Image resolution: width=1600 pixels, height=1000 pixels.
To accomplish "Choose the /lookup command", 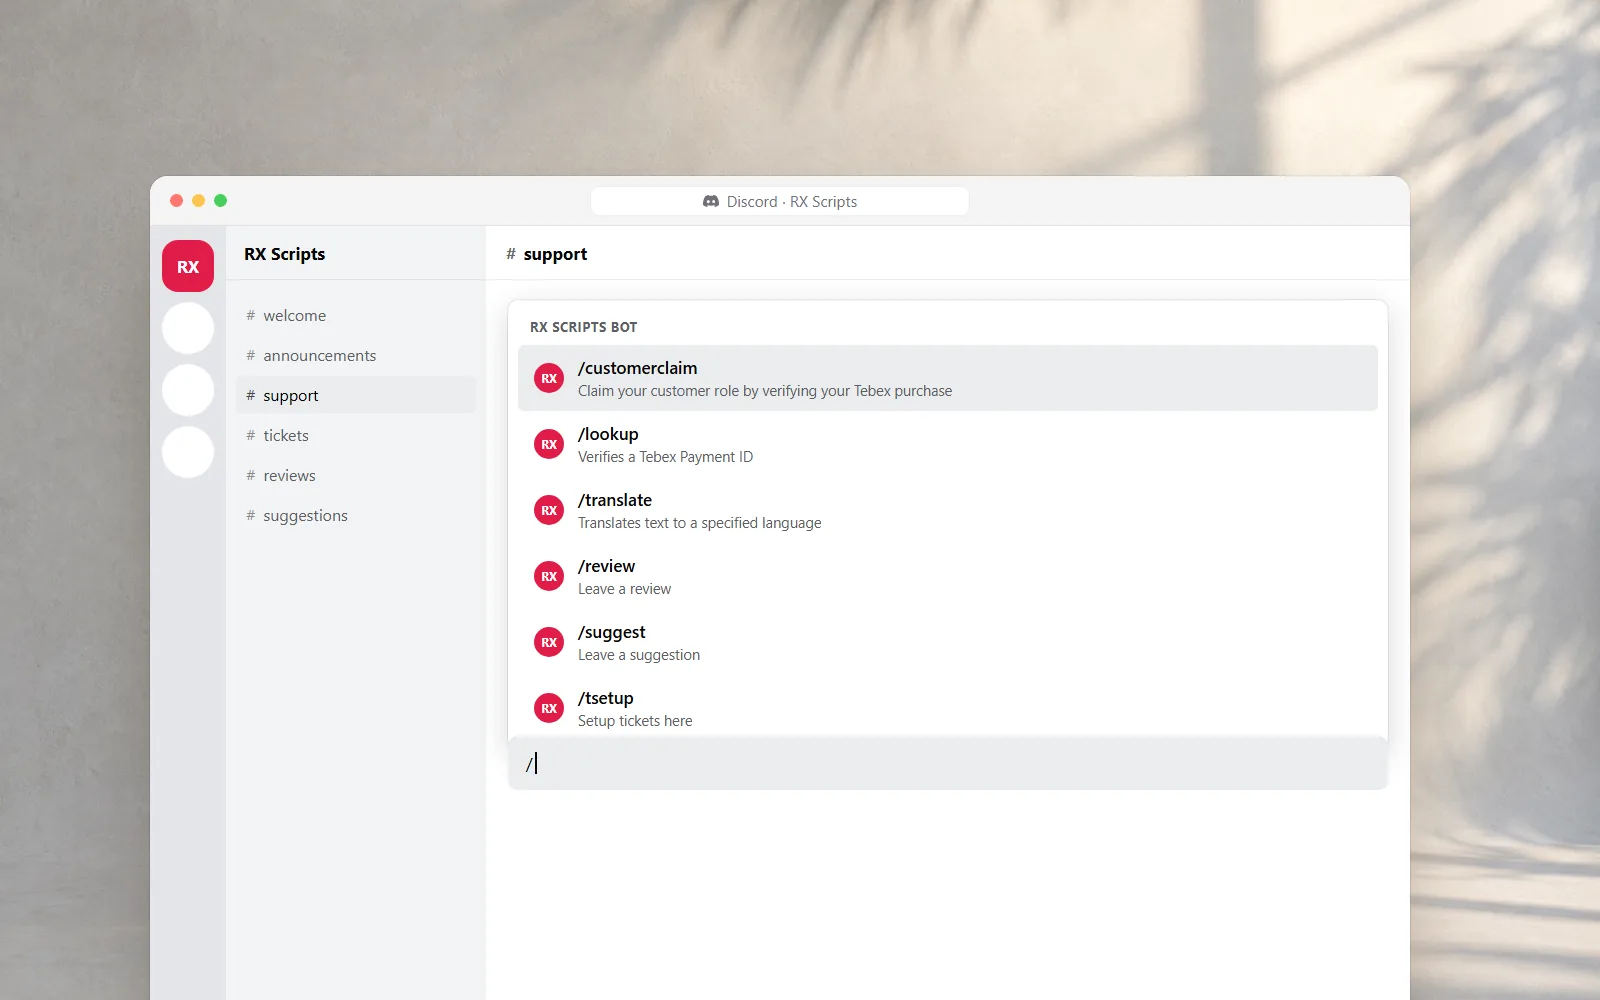I will (948, 444).
